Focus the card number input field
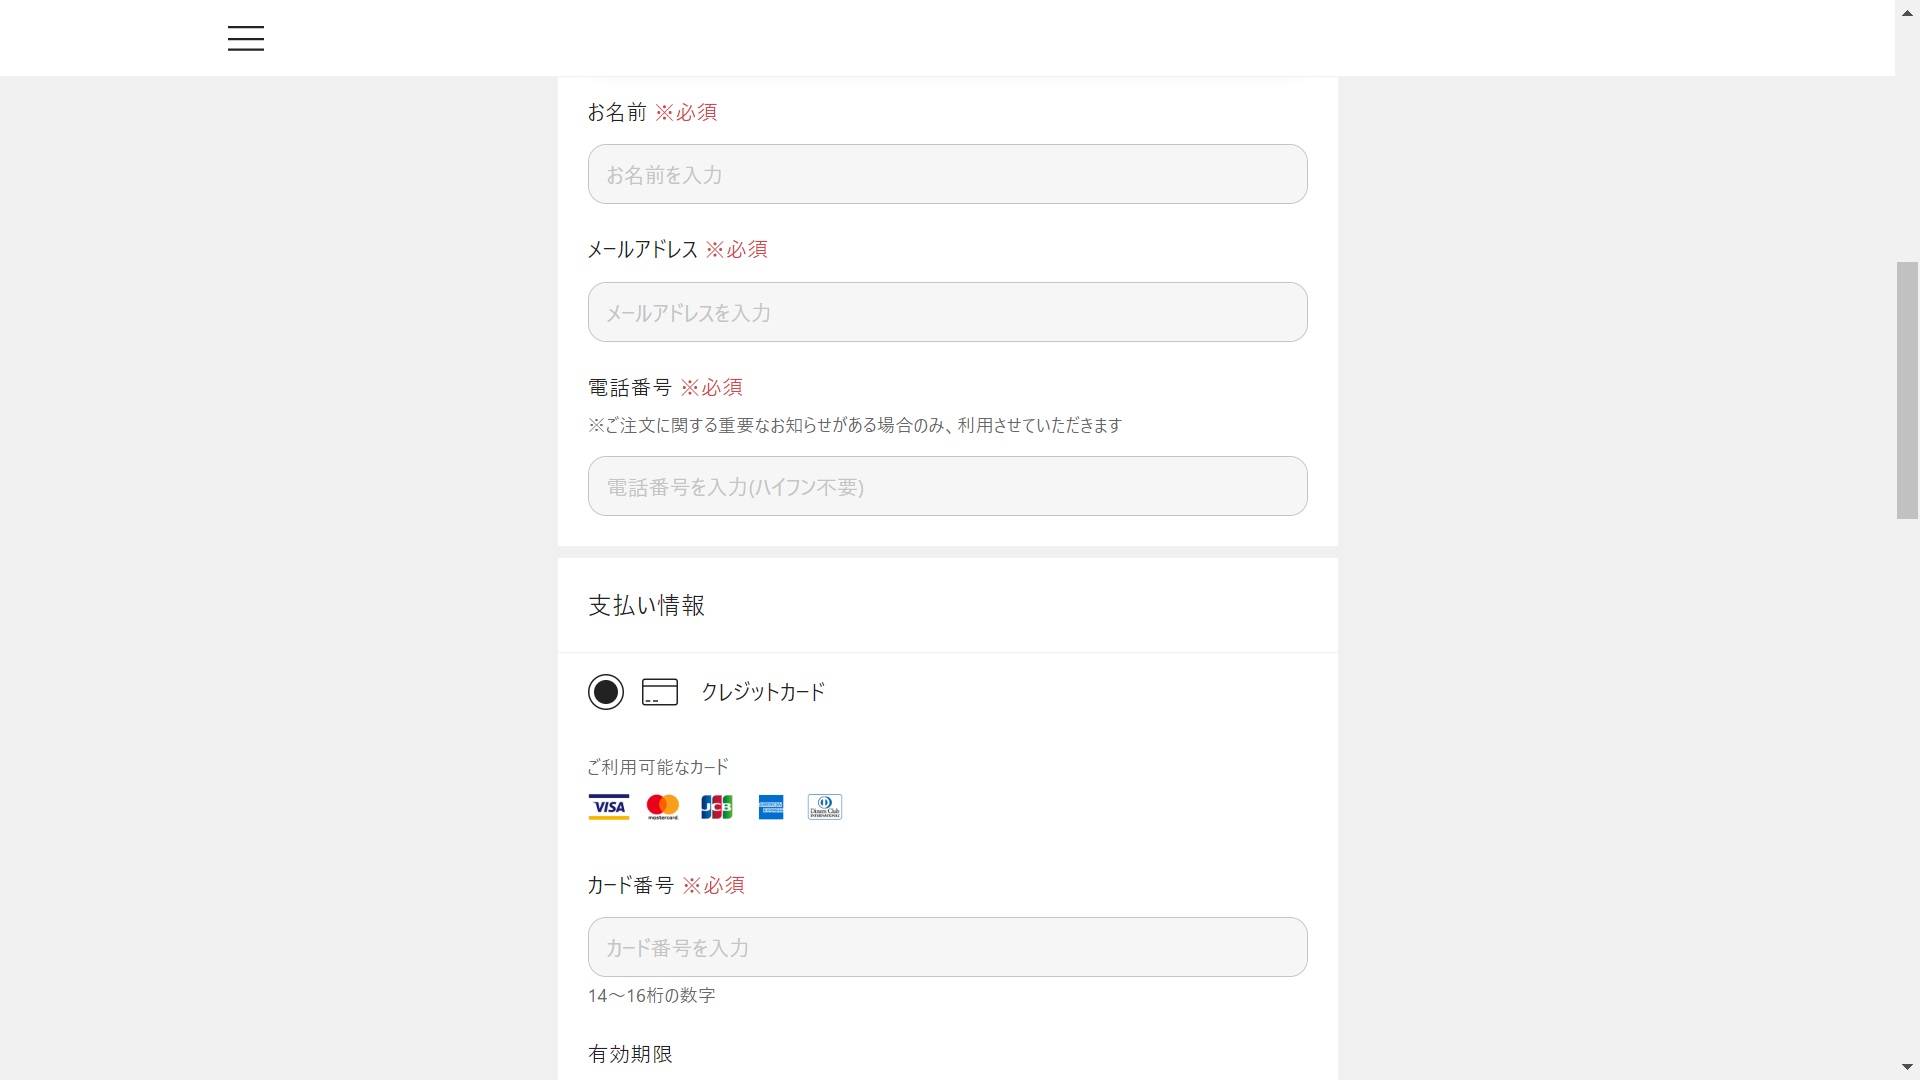Screen dimensions: 1920x1080 point(947,947)
